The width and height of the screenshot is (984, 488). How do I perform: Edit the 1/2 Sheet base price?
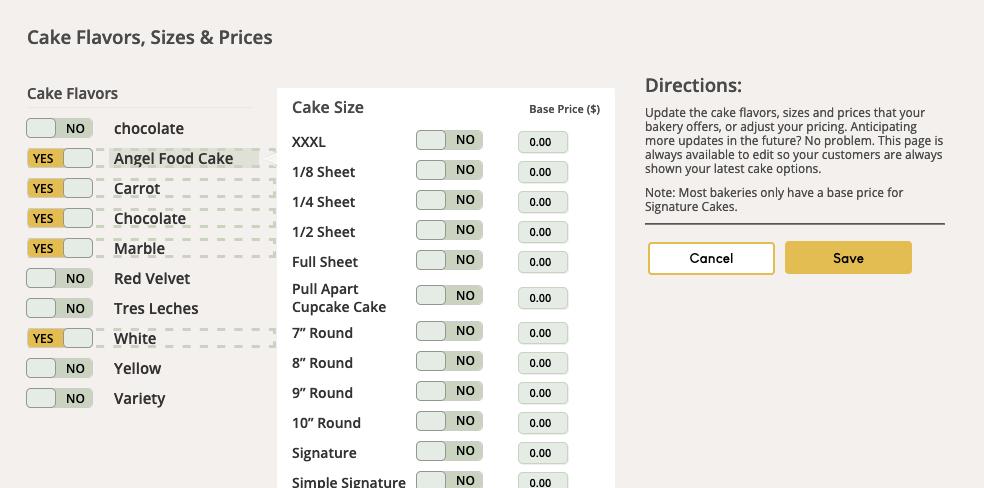coord(542,232)
